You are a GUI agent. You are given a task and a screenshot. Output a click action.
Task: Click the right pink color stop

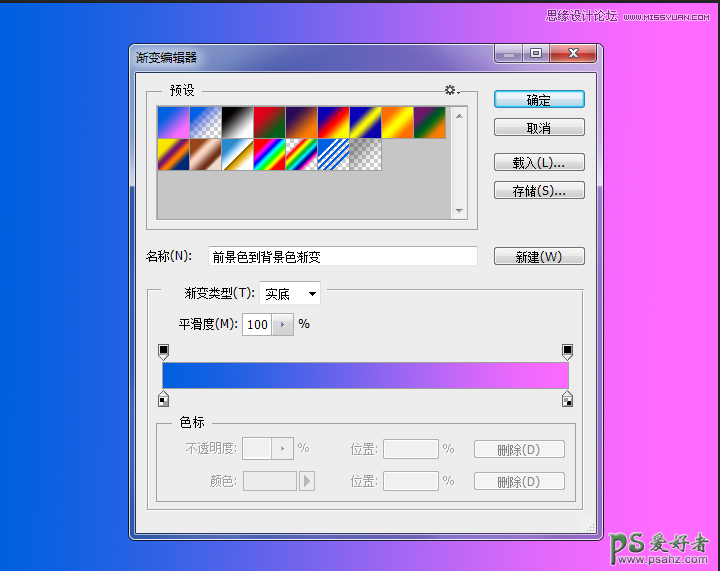pos(567,400)
